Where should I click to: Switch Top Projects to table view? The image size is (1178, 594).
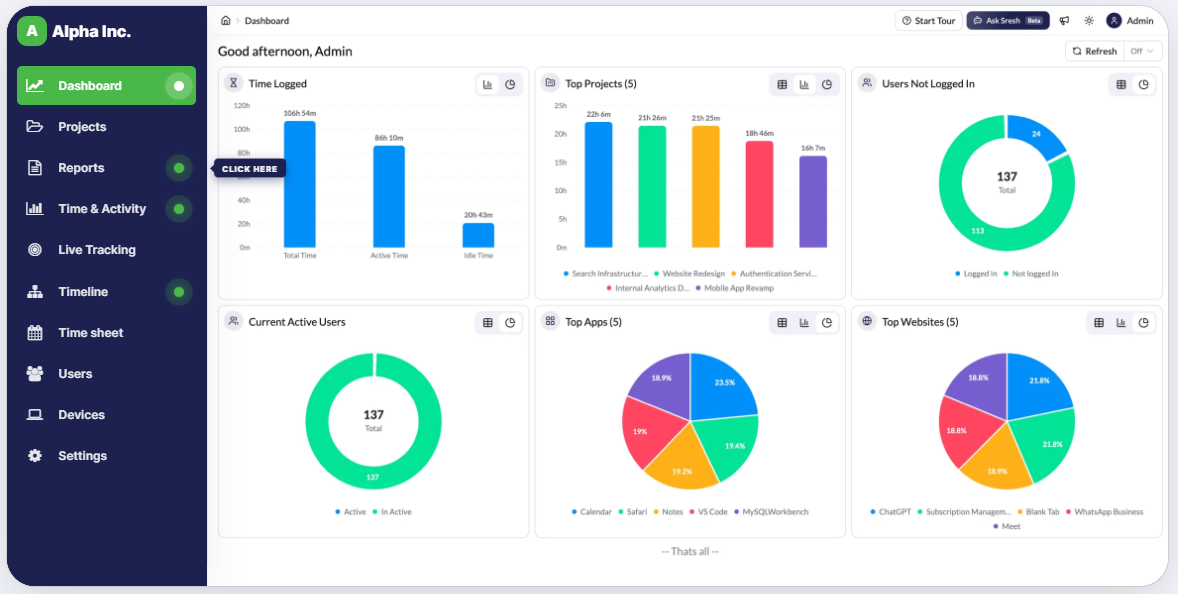[x=782, y=85]
